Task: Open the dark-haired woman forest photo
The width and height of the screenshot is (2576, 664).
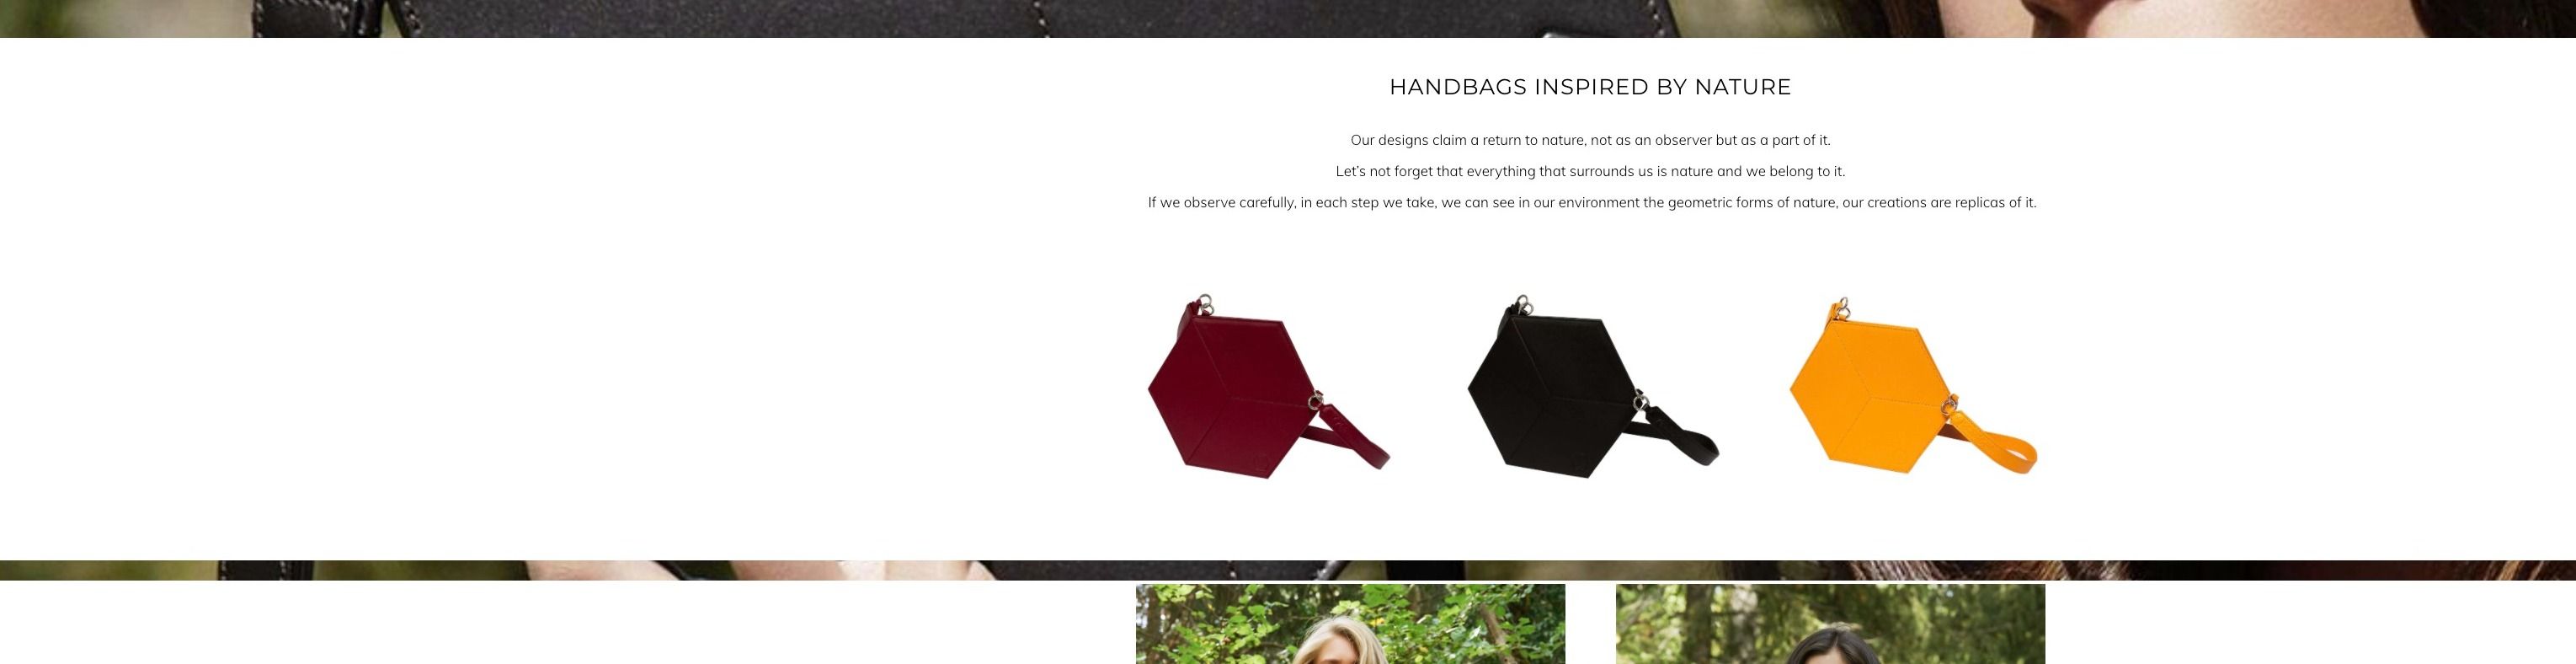Action: (x=1830, y=624)
